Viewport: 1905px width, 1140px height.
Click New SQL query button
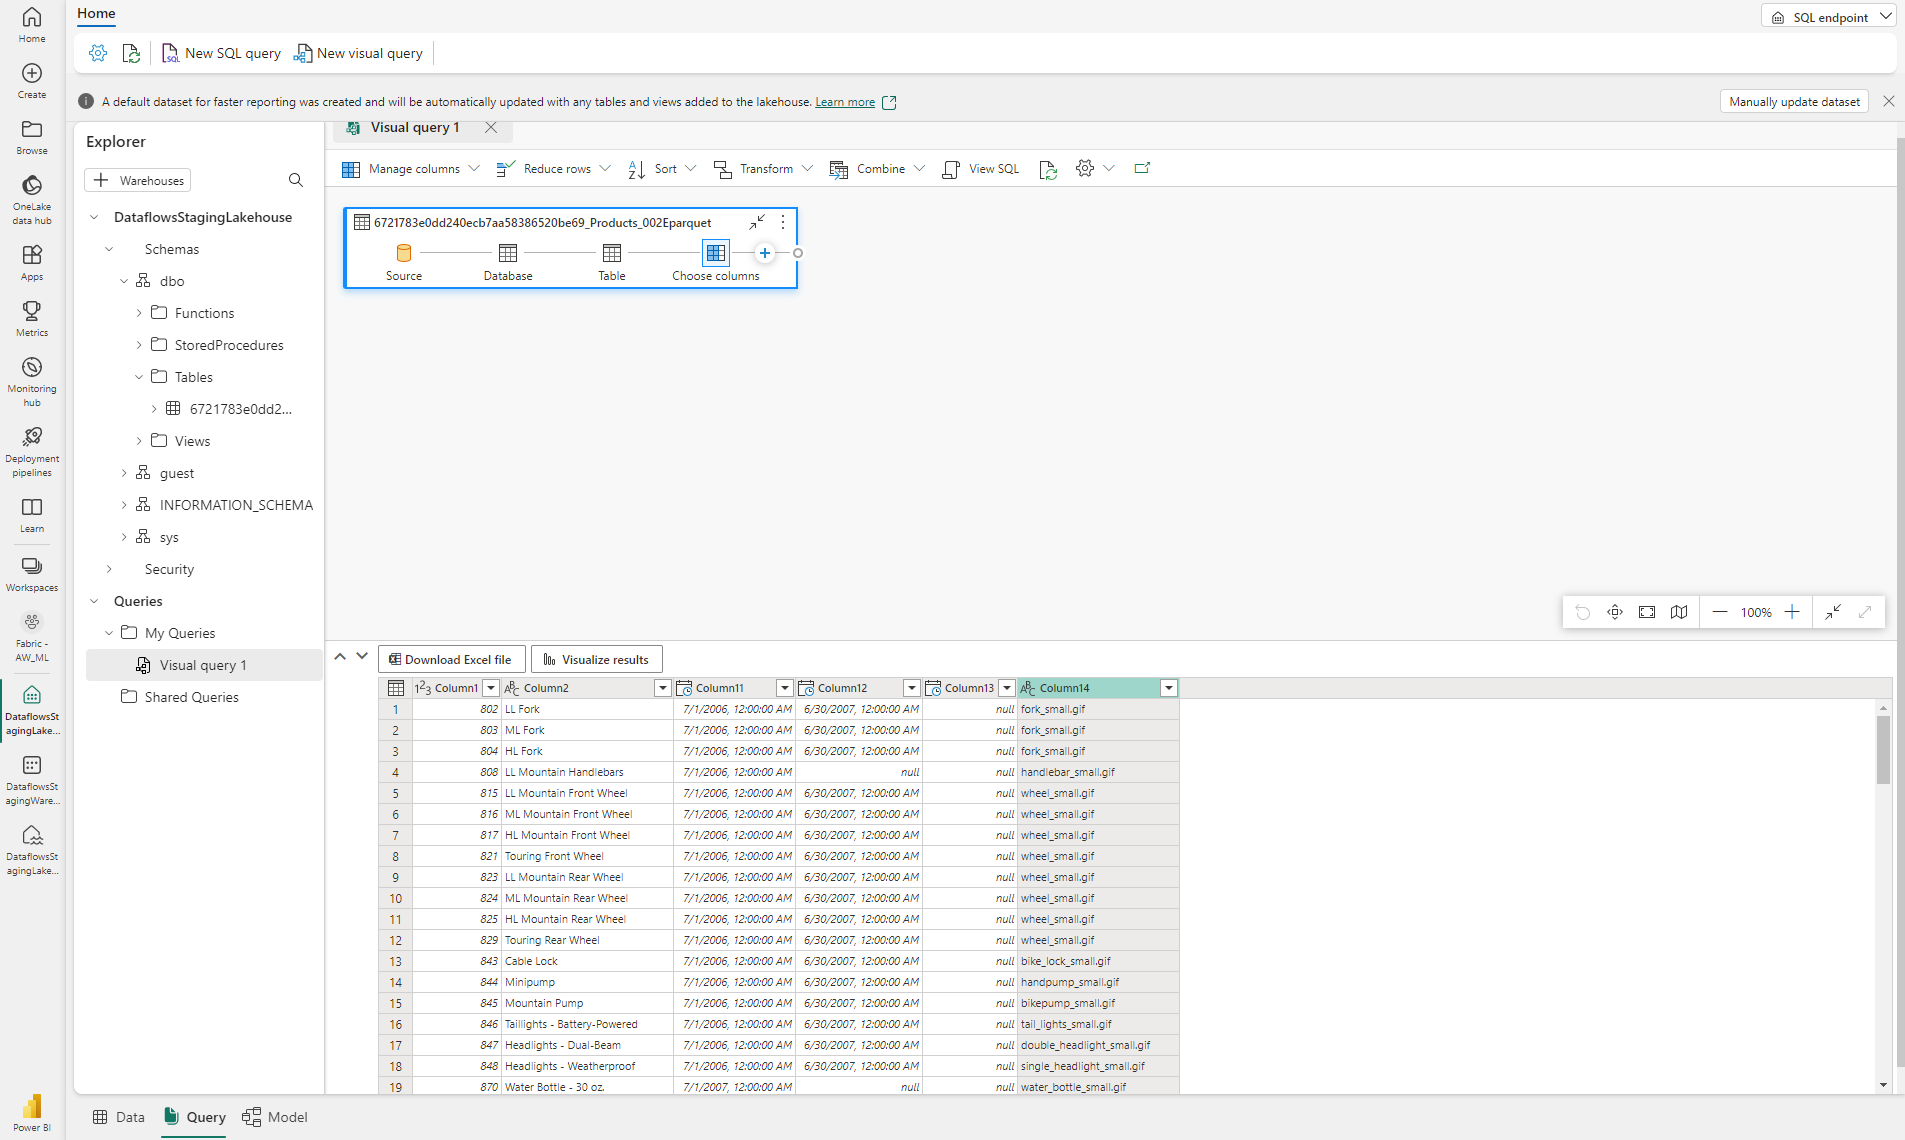point(222,53)
